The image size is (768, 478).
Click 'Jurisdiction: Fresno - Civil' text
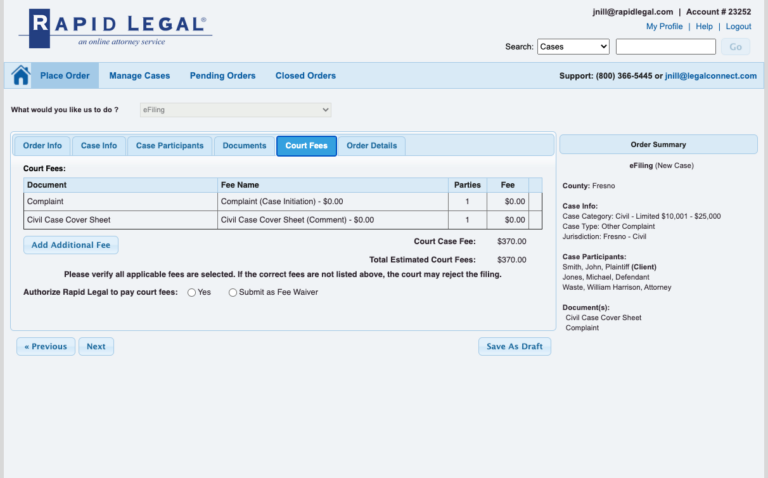604,237
